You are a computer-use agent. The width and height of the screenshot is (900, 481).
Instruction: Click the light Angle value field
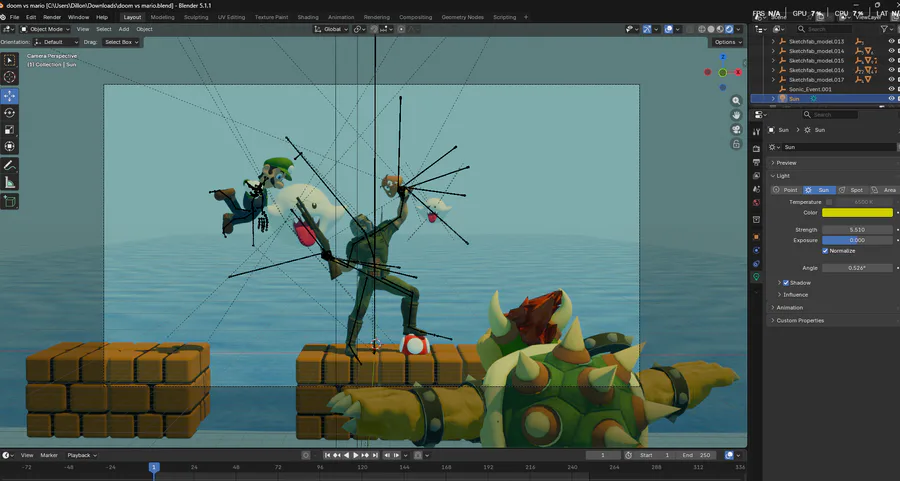click(x=858, y=268)
